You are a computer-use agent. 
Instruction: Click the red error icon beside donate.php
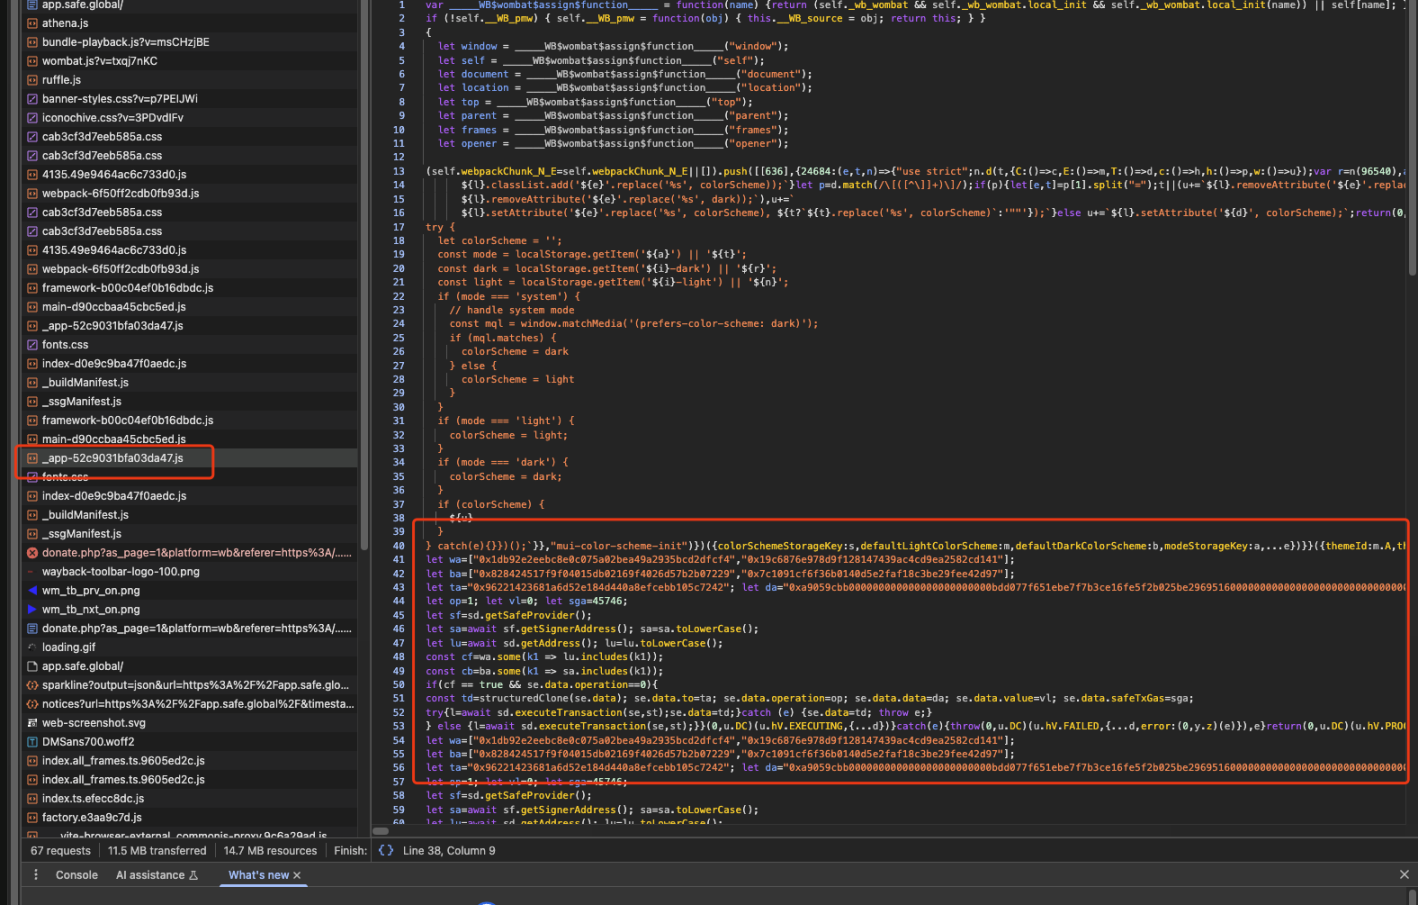32,553
